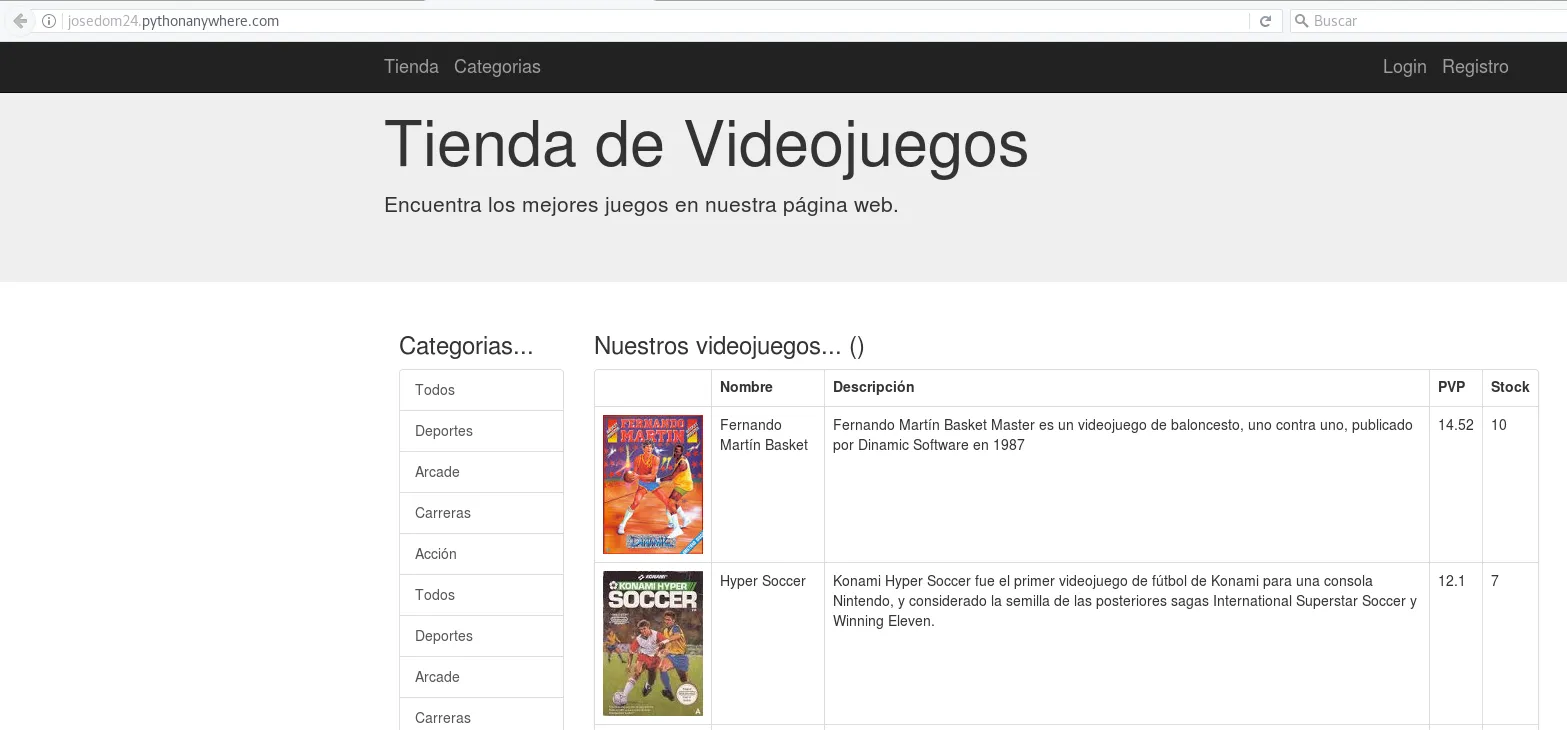Click the browser back arrow button
This screenshot has width=1567, height=730.
pos(20,21)
